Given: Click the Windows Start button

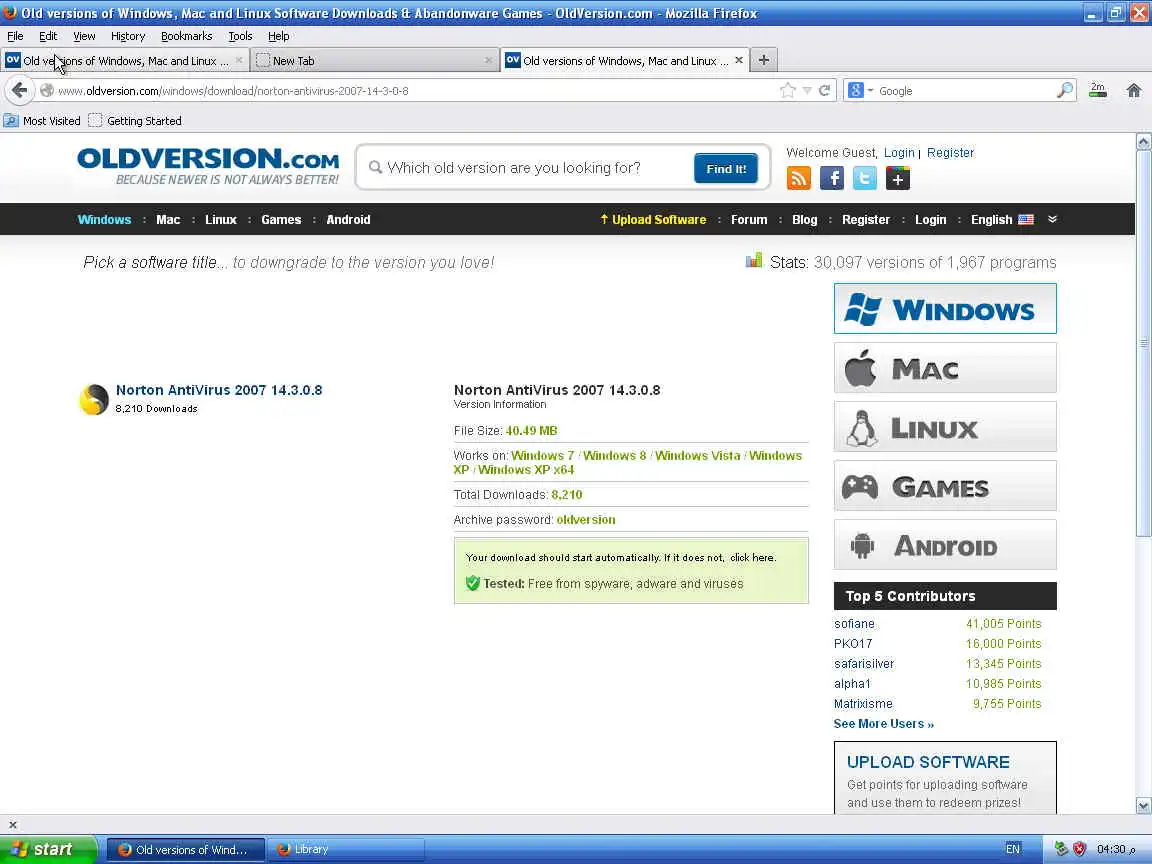Looking at the screenshot, I should click(x=48, y=849).
